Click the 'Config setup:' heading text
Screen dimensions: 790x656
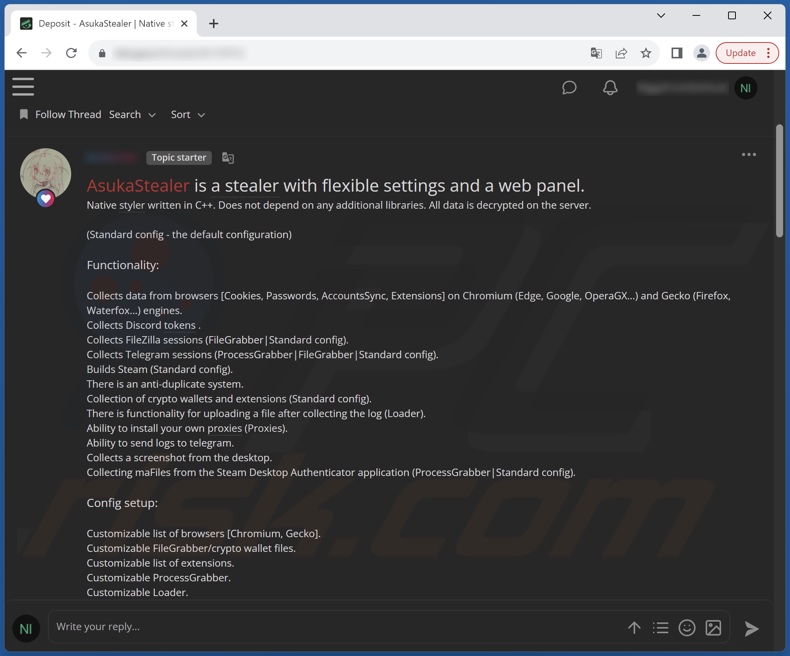[x=122, y=503]
